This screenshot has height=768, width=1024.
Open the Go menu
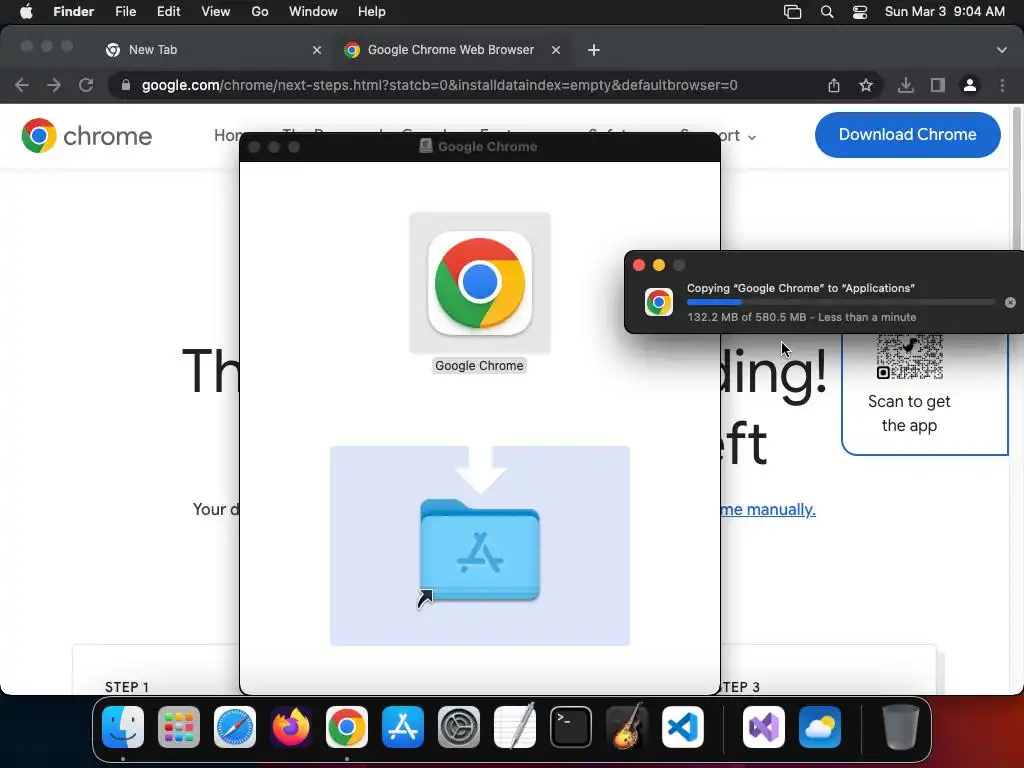pos(260,12)
